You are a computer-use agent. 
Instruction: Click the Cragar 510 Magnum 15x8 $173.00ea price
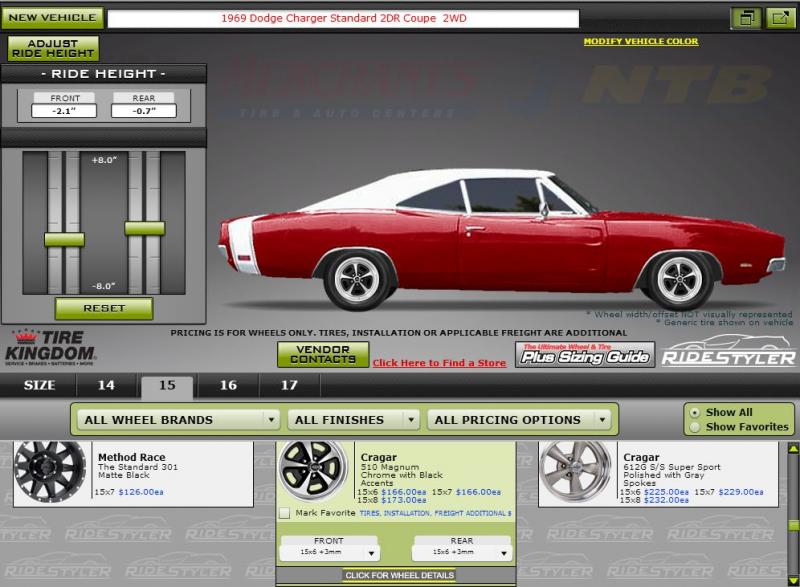404,500
